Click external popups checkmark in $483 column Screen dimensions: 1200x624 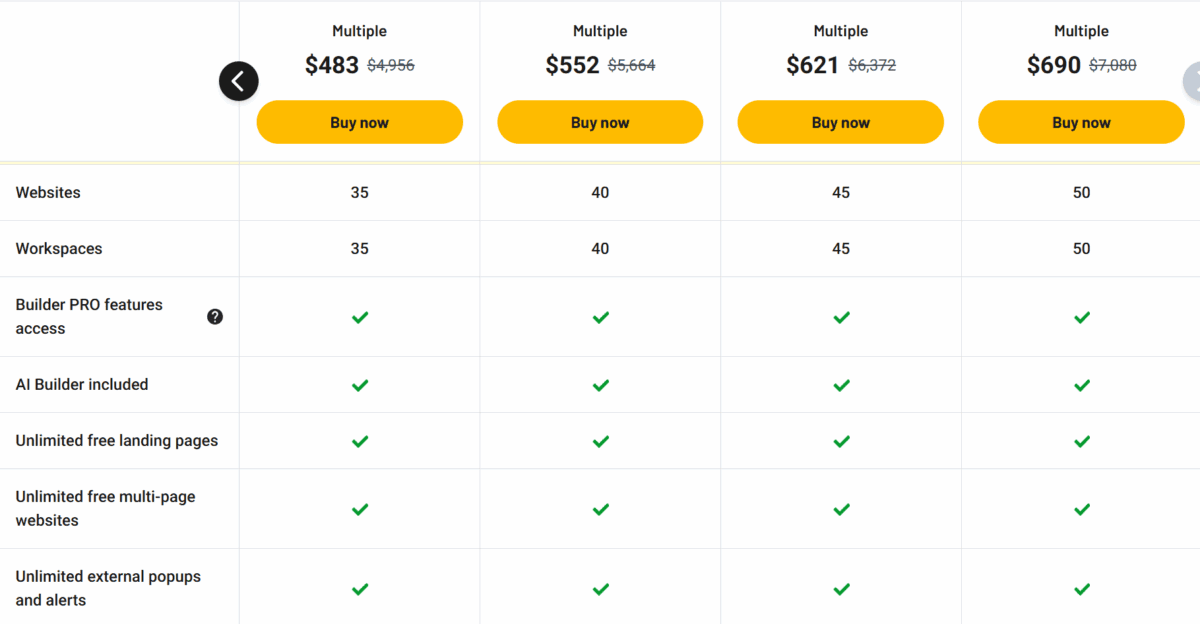tap(360, 589)
